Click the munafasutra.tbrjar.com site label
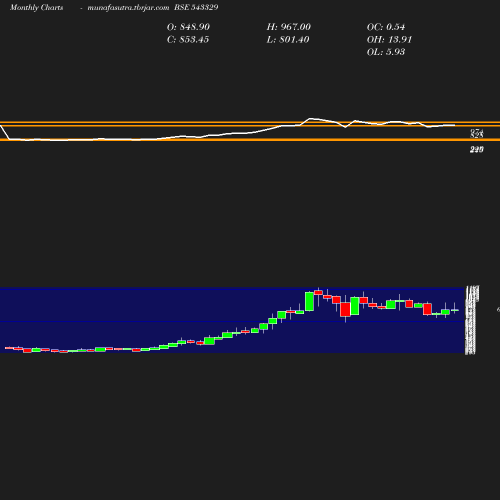This screenshot has width=500, height=500. tap(128, 7)
